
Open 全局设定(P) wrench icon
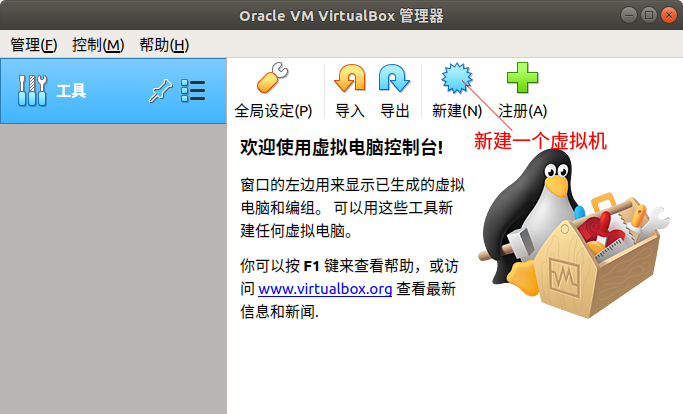(273, 78)
